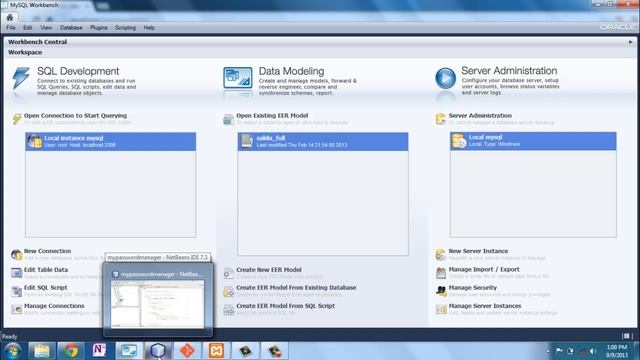This screenshot has height=360, width=640.
Task: Open File Explorer from taskbar
Action: [x=42, y=351]
